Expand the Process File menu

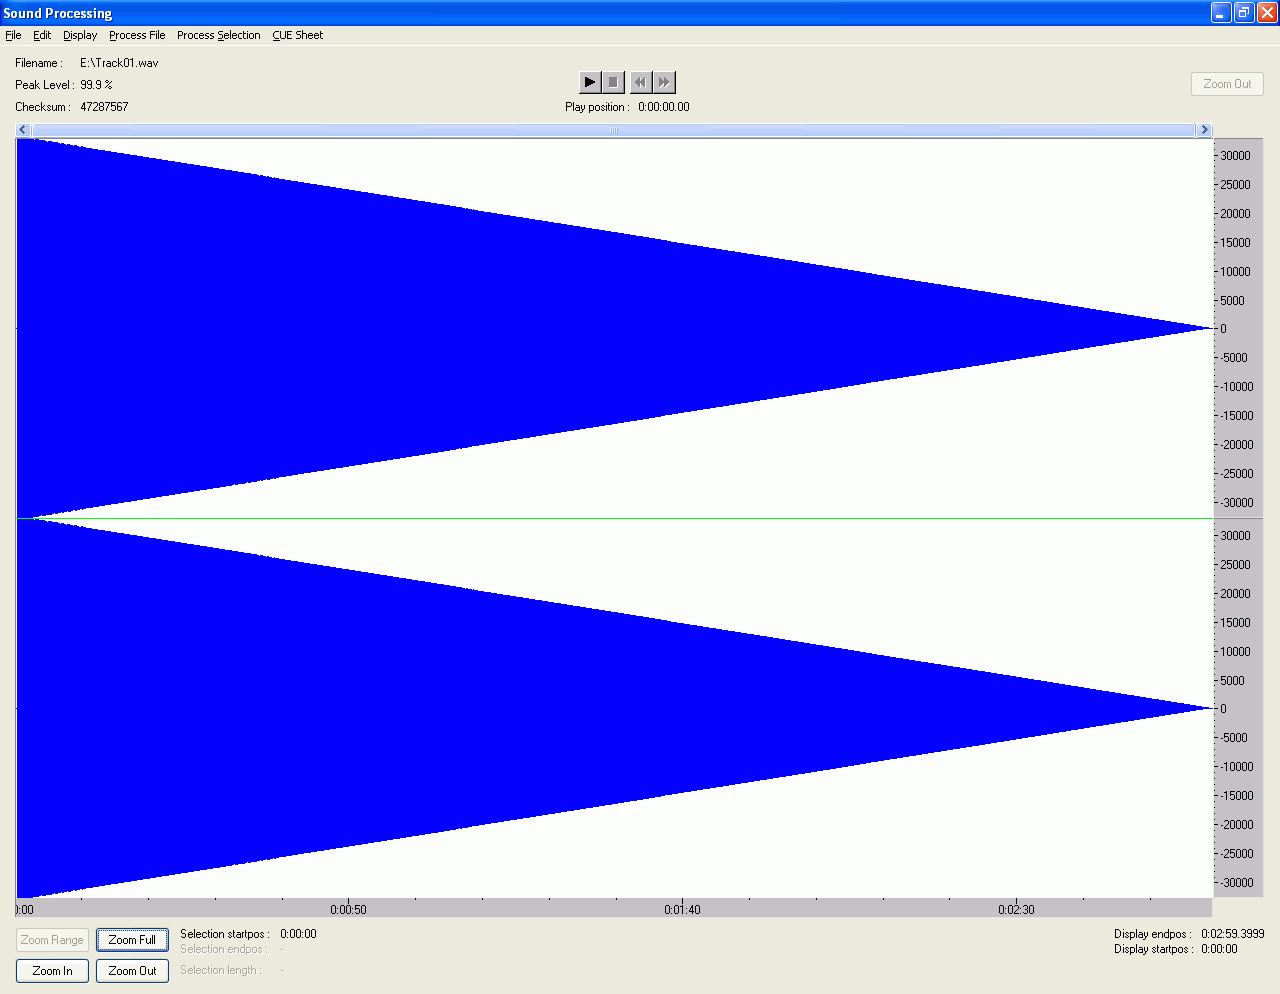click(137, 35)
